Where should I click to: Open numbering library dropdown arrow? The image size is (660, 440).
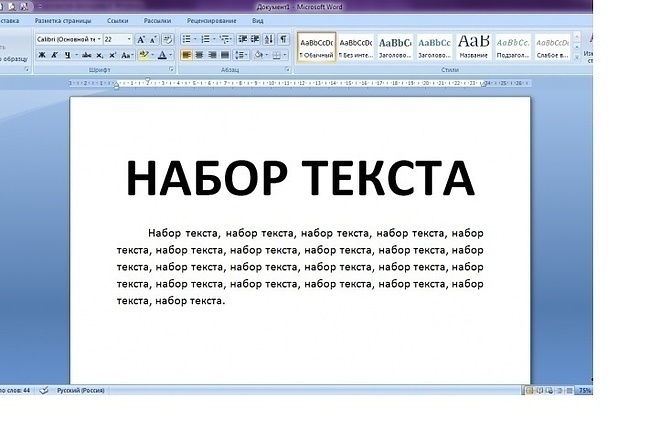click(x=214, y=40)
